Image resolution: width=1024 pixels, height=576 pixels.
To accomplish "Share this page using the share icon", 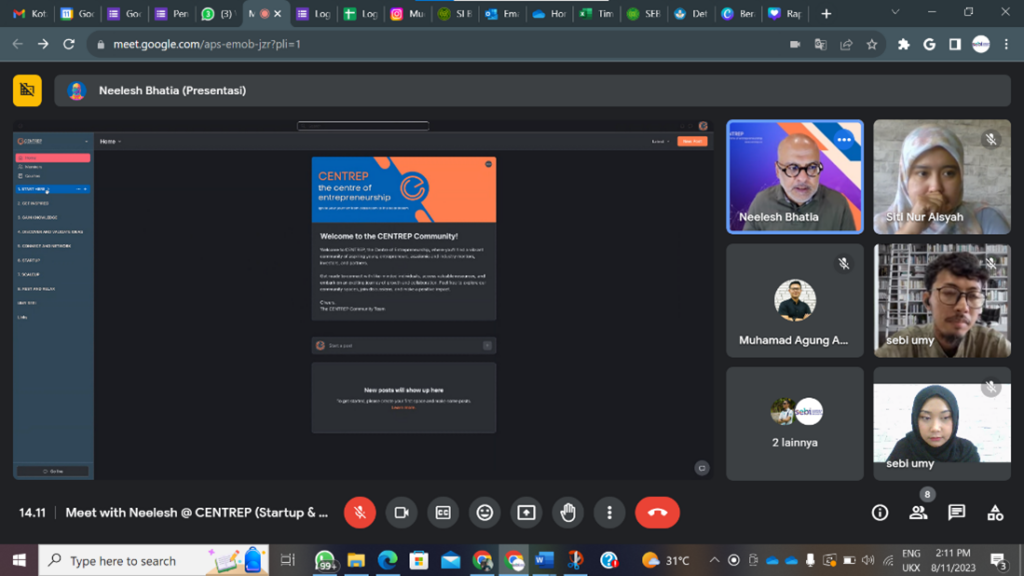I will (846, 44).
